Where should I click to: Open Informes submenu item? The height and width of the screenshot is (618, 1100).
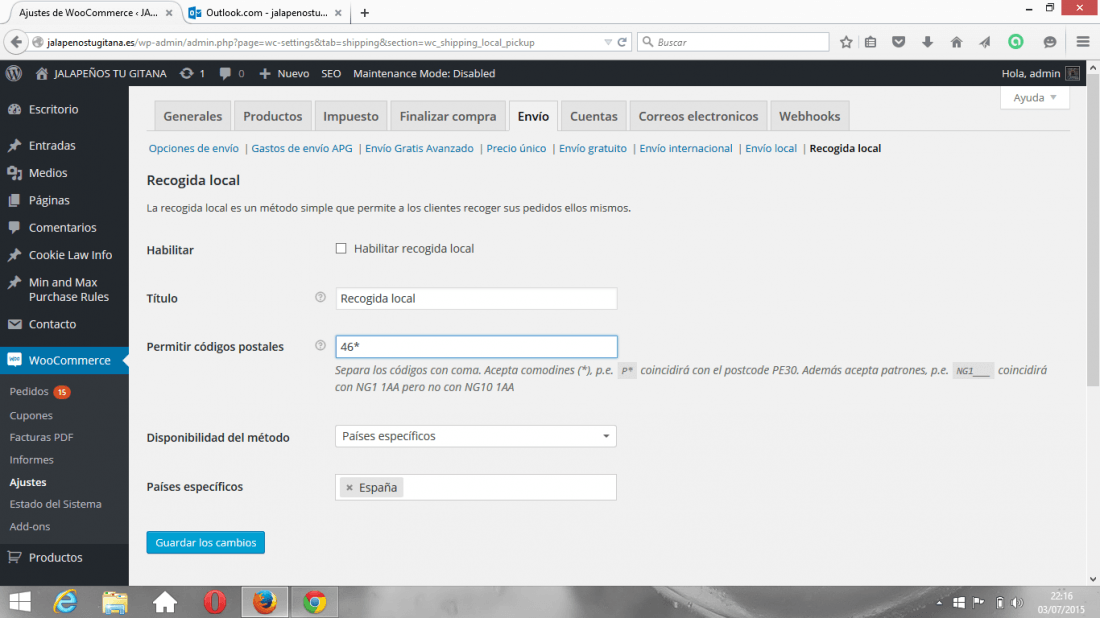[x=32, y=459]
